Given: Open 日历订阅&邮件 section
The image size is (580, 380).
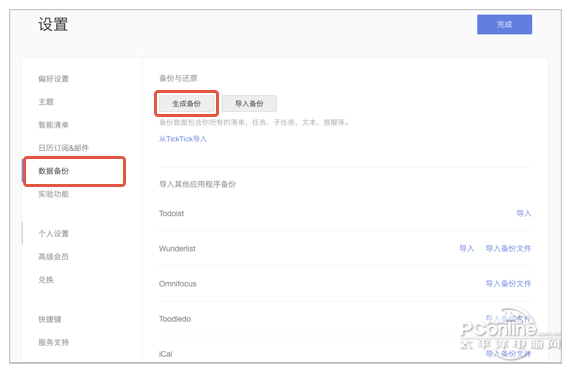Looking at the screenshot, I should (64, 148).
